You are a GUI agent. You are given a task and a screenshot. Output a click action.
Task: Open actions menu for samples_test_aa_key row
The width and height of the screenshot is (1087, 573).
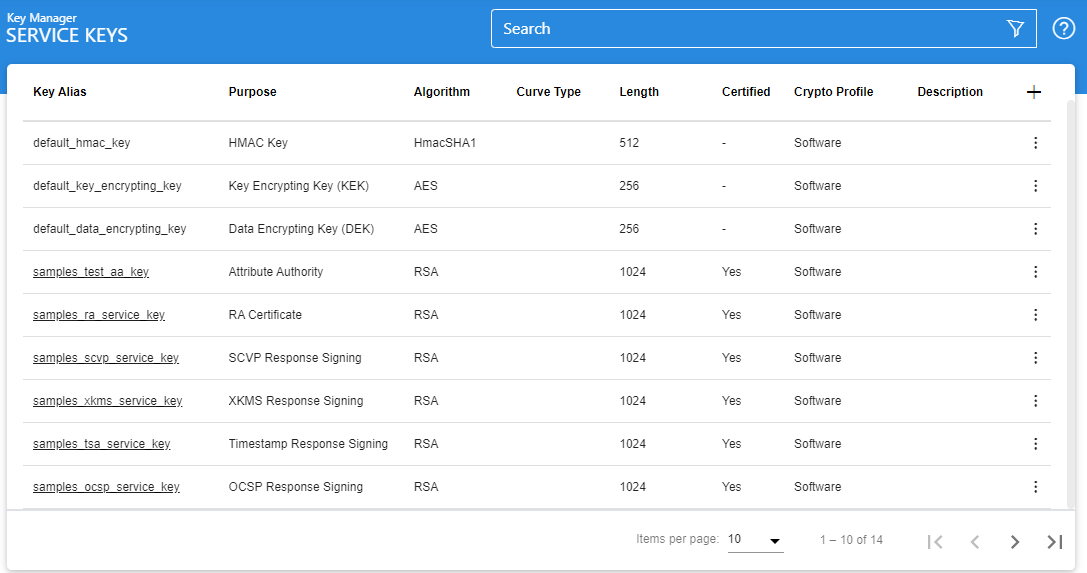1035,272
